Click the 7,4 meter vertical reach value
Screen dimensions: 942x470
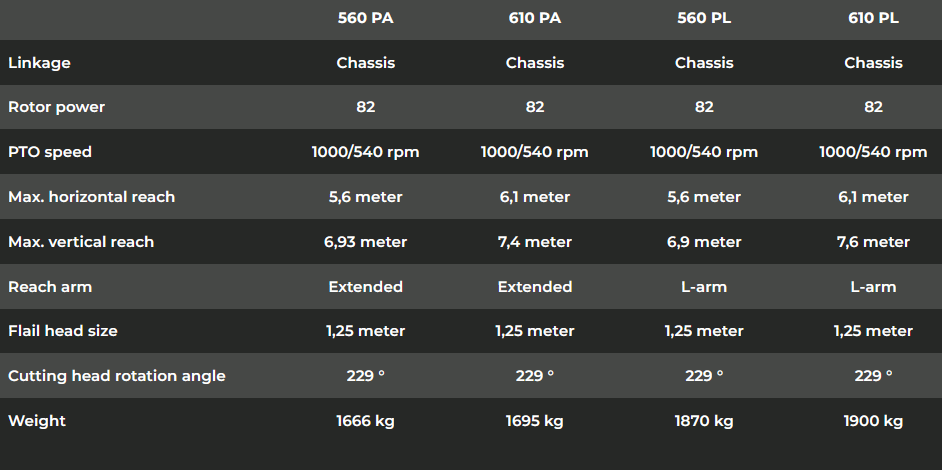535,242
